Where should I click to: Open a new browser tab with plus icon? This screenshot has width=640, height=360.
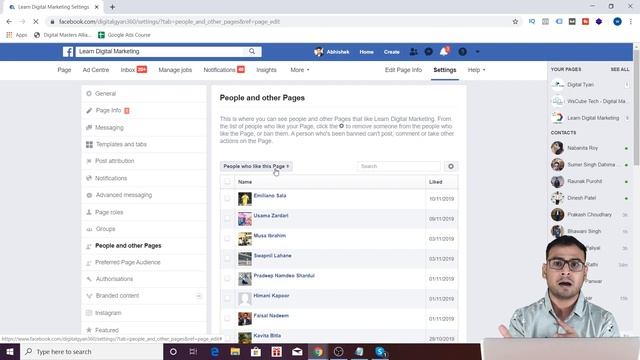click(112, 7)
